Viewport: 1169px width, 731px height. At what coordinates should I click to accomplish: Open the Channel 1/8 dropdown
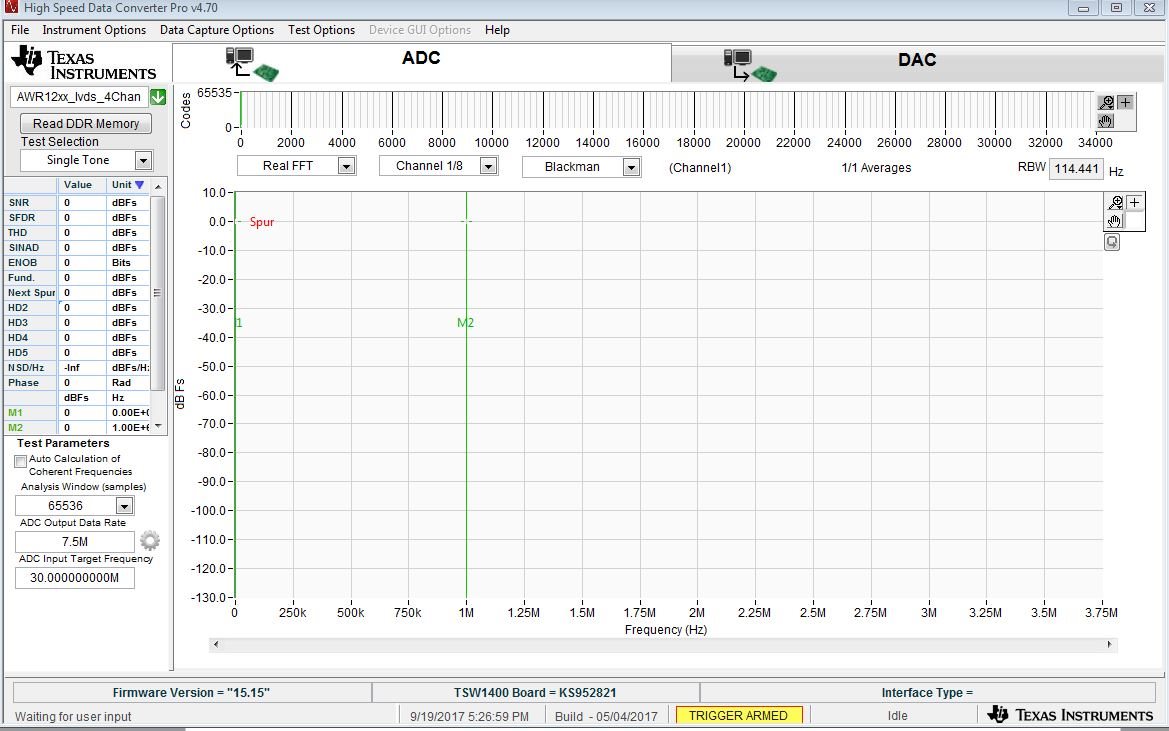point(488,166)
